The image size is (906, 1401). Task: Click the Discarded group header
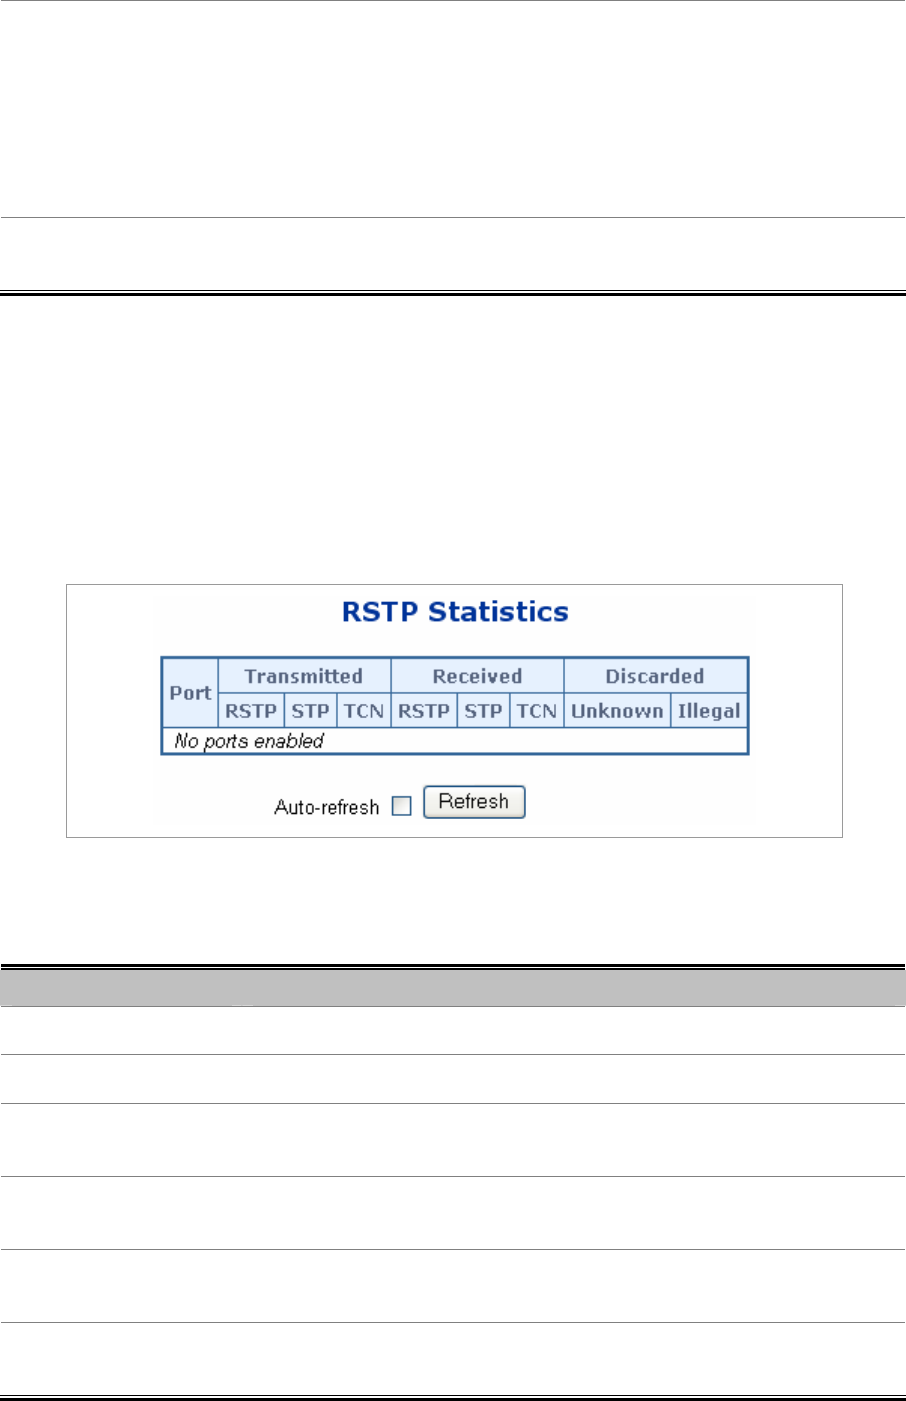655,676
